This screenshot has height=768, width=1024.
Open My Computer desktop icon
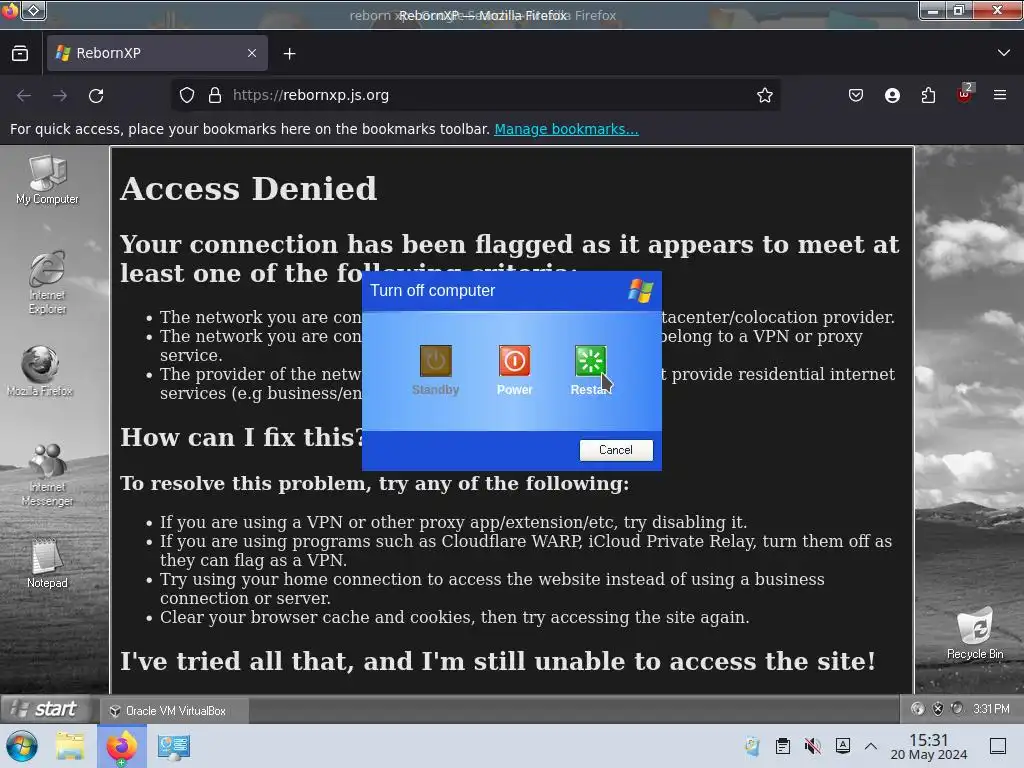tap(47, 181)
